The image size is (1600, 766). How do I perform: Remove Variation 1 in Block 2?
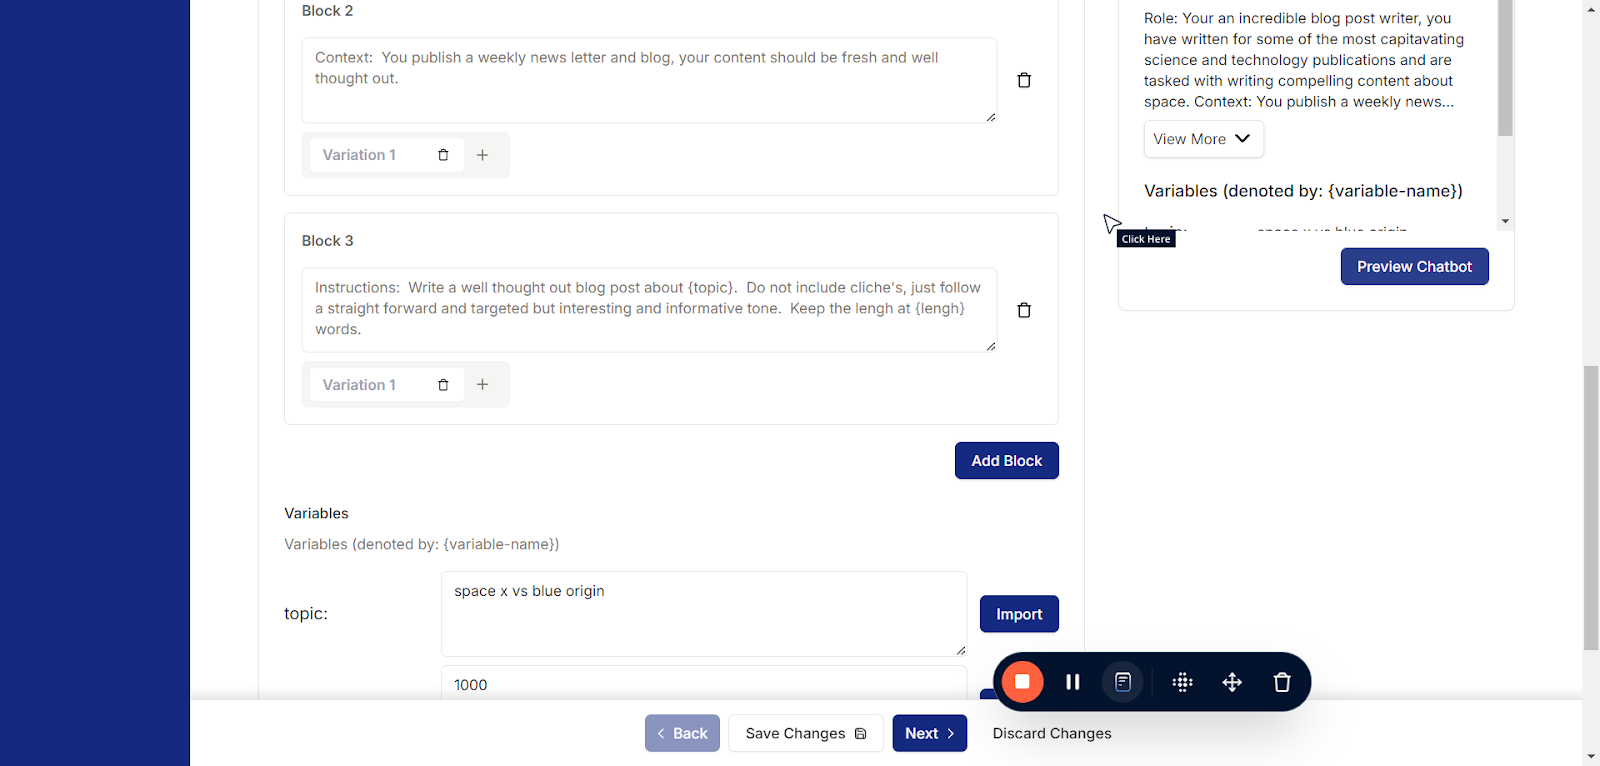[x=443, y=155]
